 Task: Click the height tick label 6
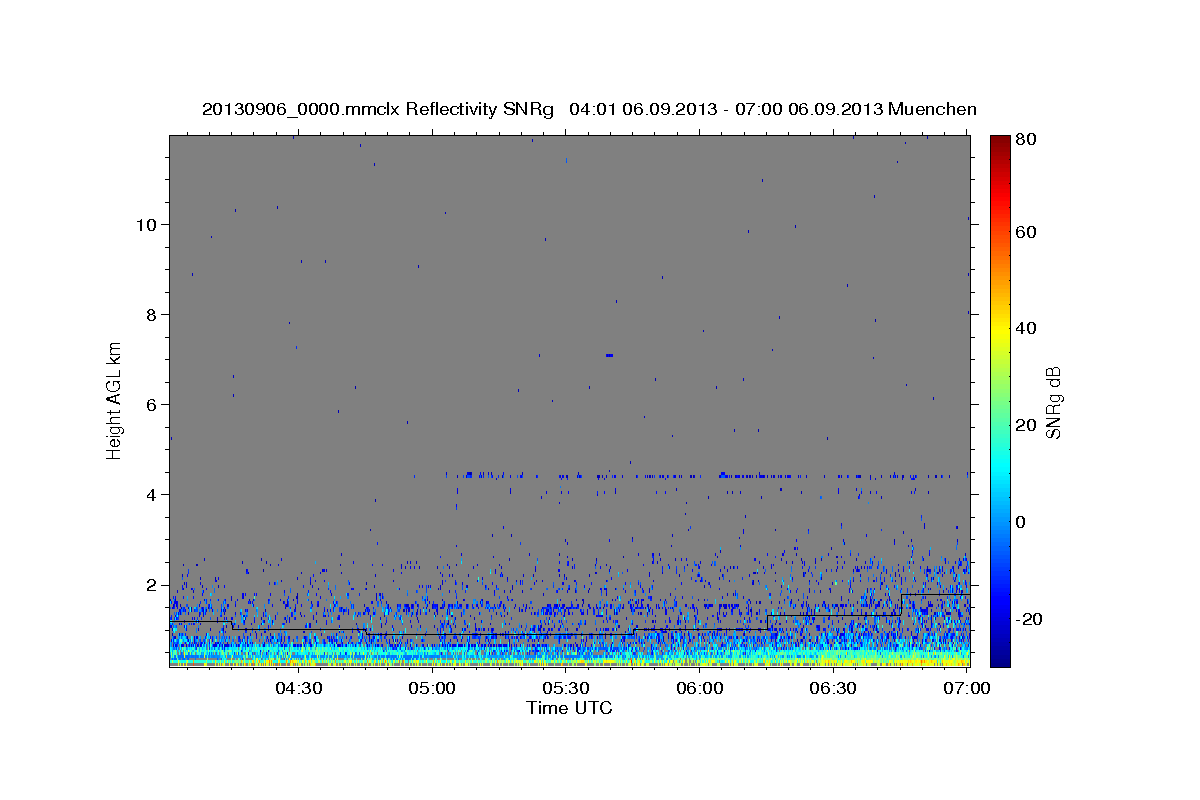pyautogui.click(x=152, y=404)
